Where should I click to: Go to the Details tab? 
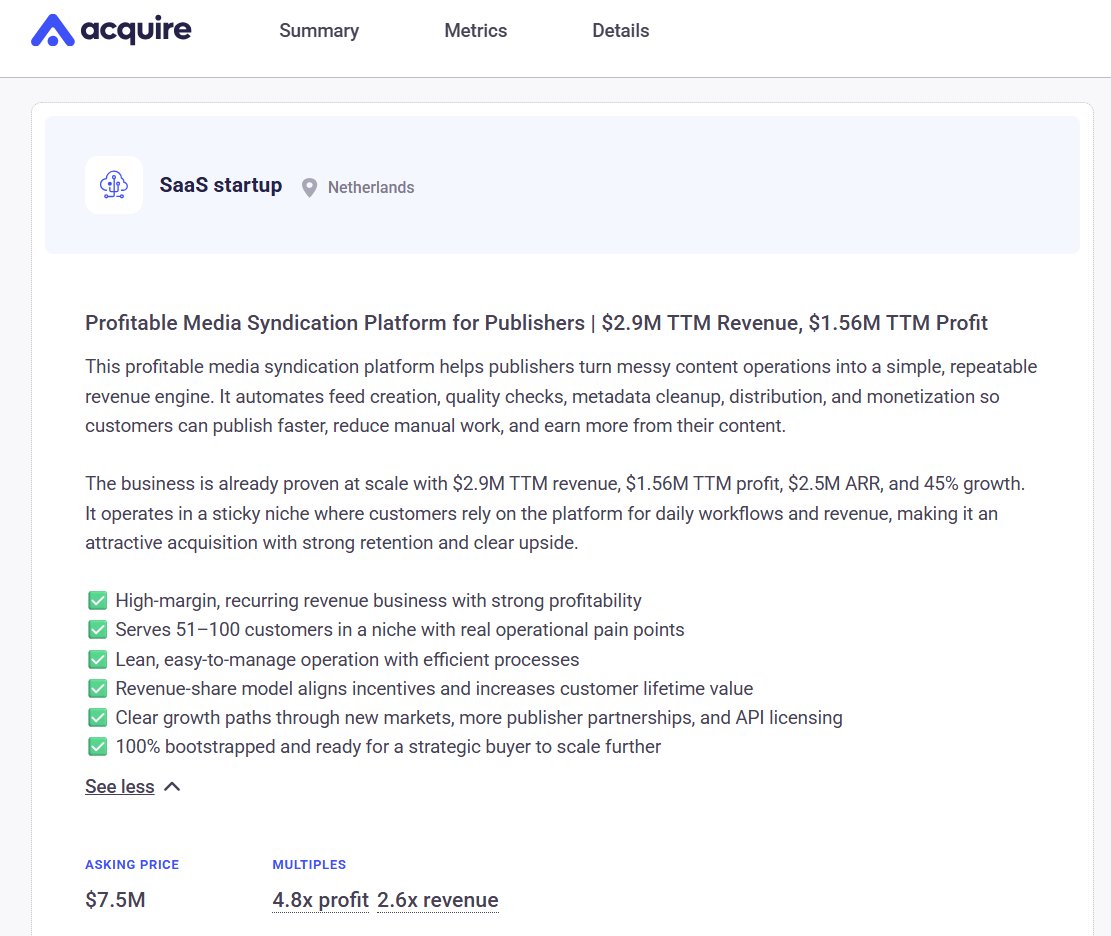[x=621, y=30]
